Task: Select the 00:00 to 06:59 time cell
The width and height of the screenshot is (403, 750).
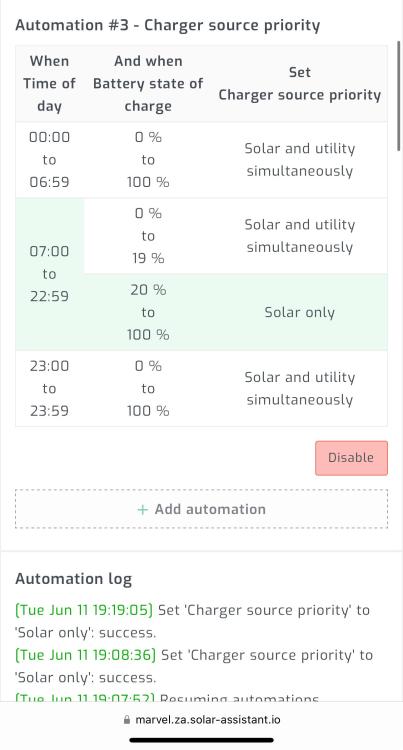Action: click(x=49, y=160)
